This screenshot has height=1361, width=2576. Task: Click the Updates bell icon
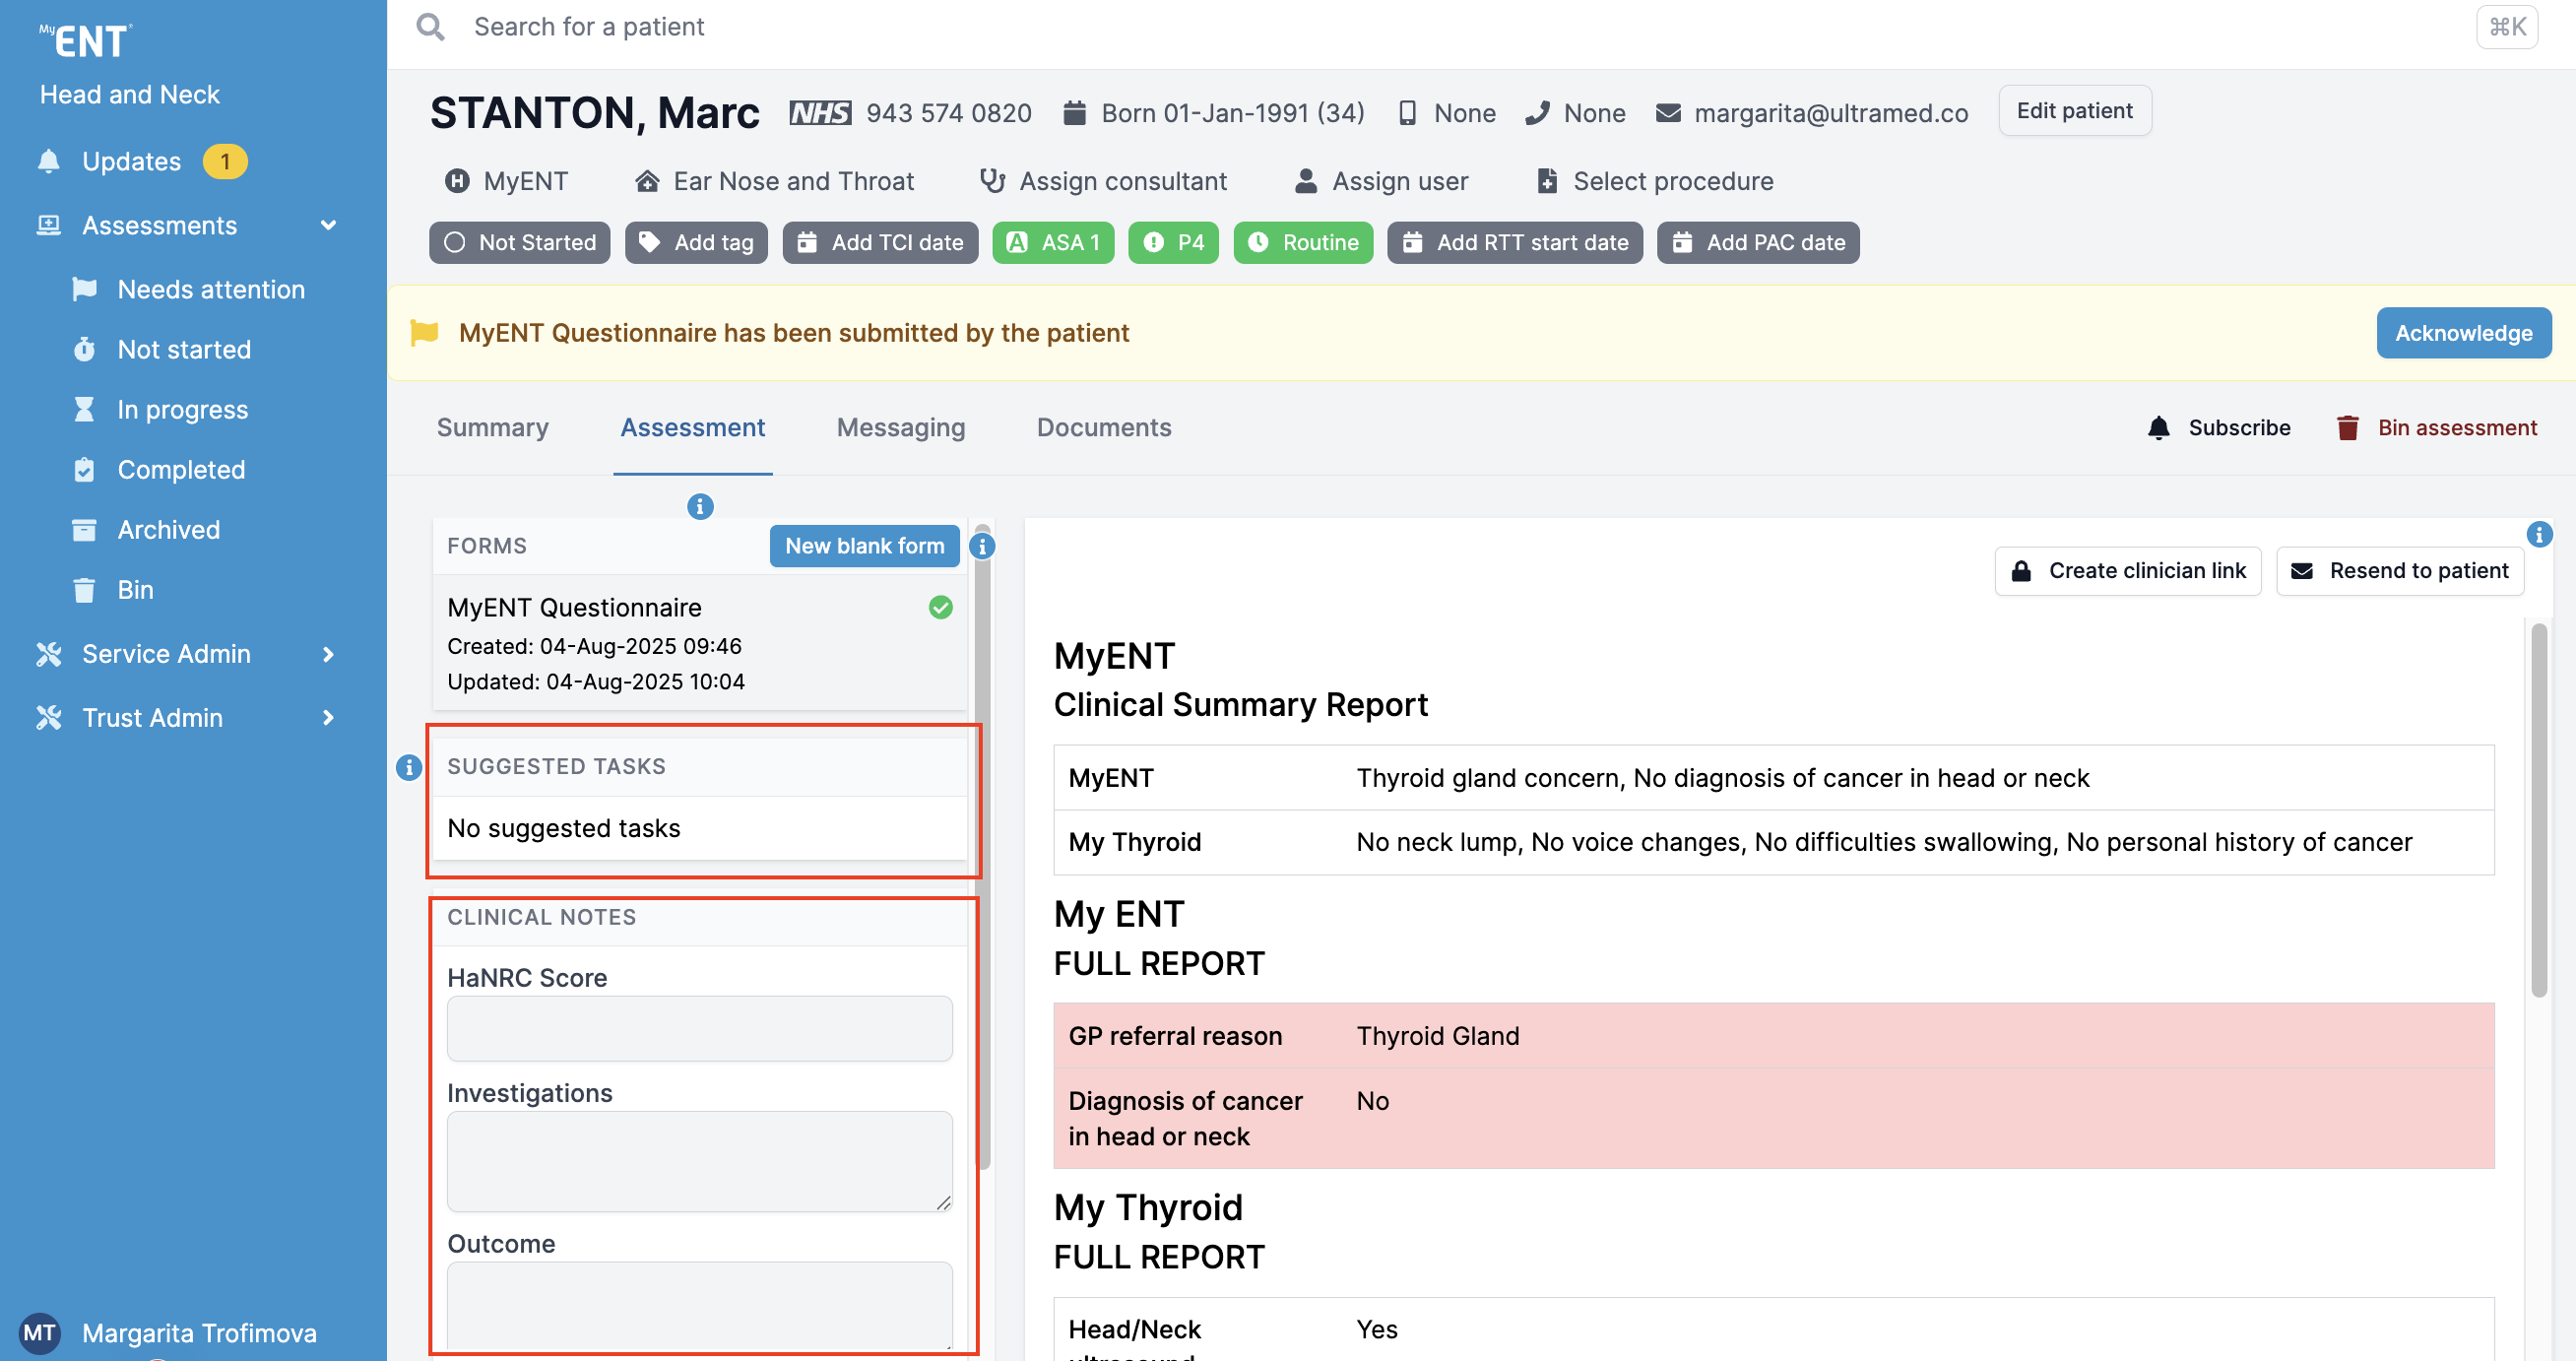click(48, 161)
